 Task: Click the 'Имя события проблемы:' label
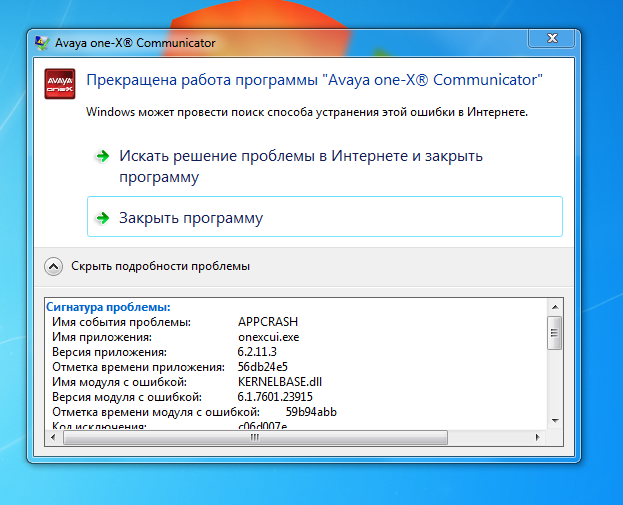[x=122, y=322]
